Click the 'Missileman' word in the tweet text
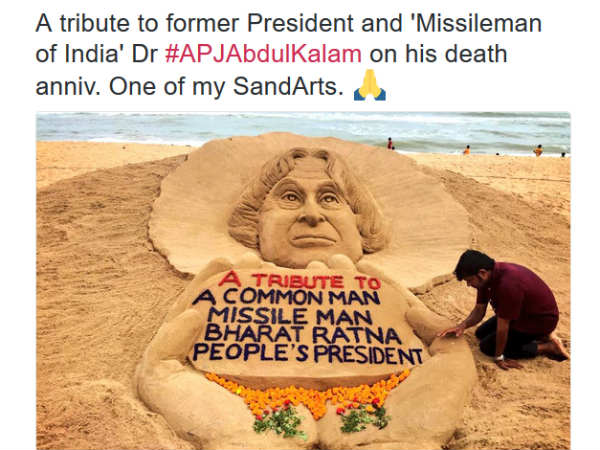This screenshot has height=450, width=600. [x=478, y=23]
